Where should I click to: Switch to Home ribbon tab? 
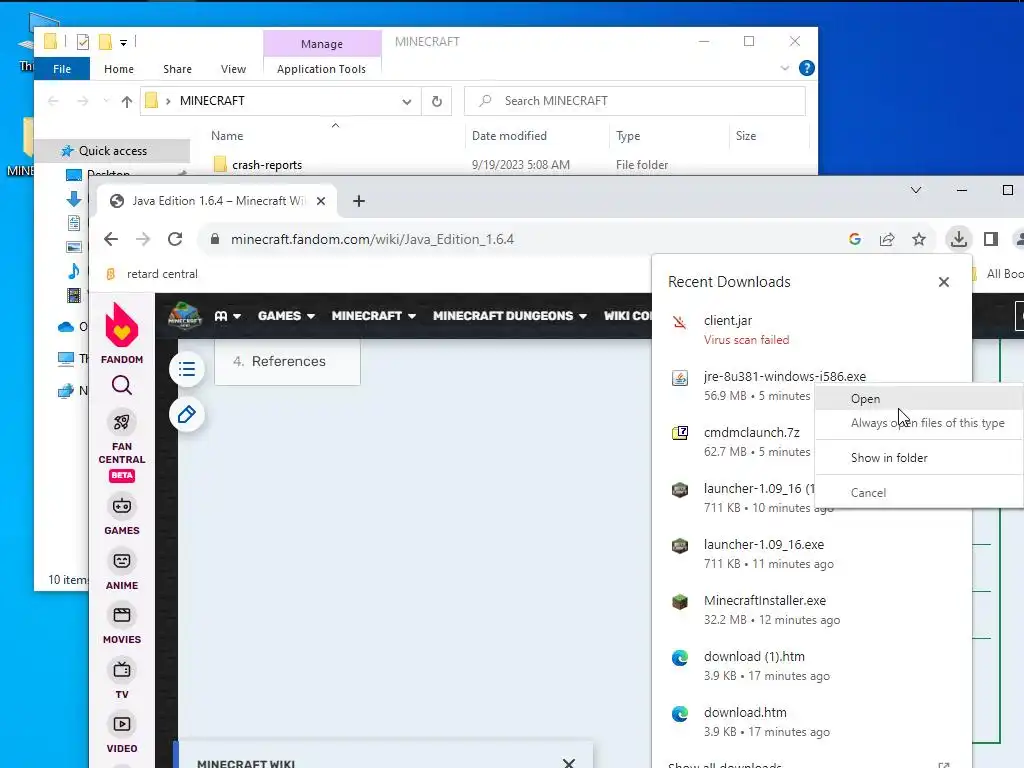119,69
